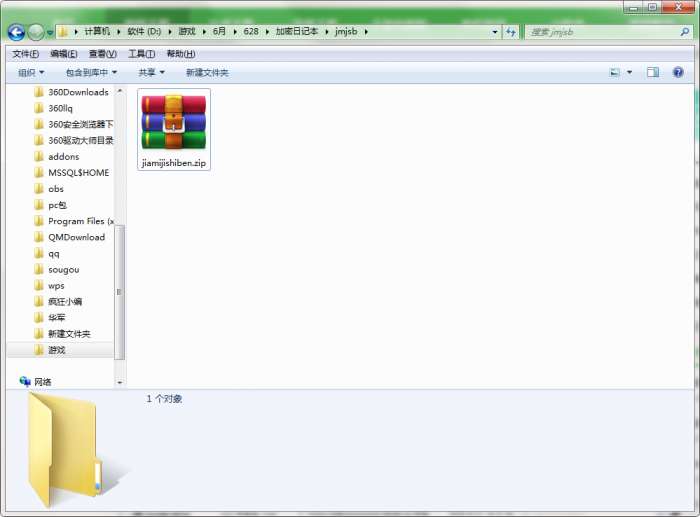Screen dimensions: 700x517
Task: Click the jiamijishiben.zip archive icon
Action: [174, 122]
